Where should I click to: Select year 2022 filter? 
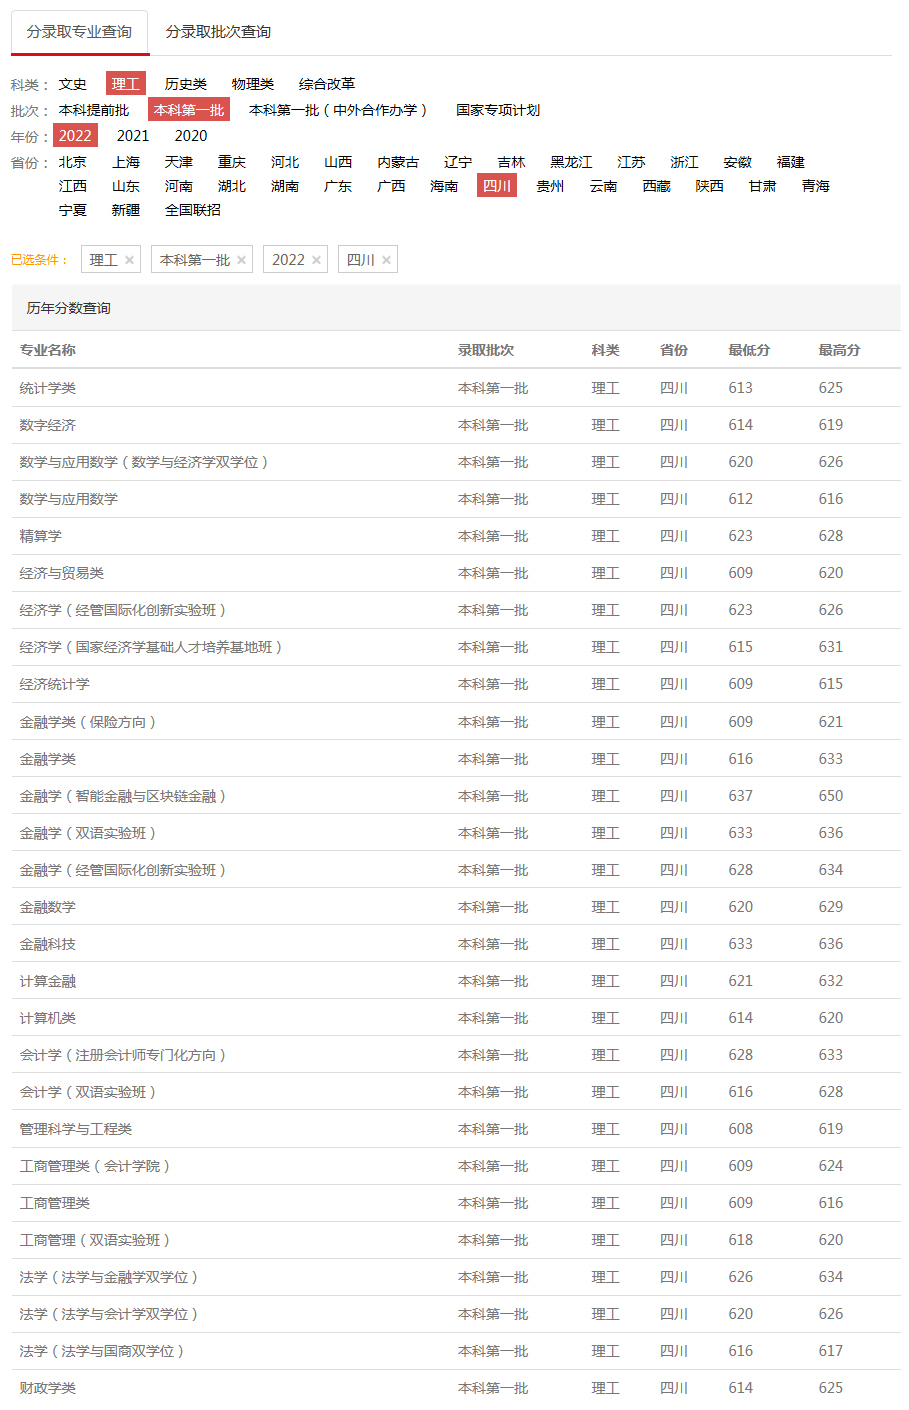click(x=75, y=136)
